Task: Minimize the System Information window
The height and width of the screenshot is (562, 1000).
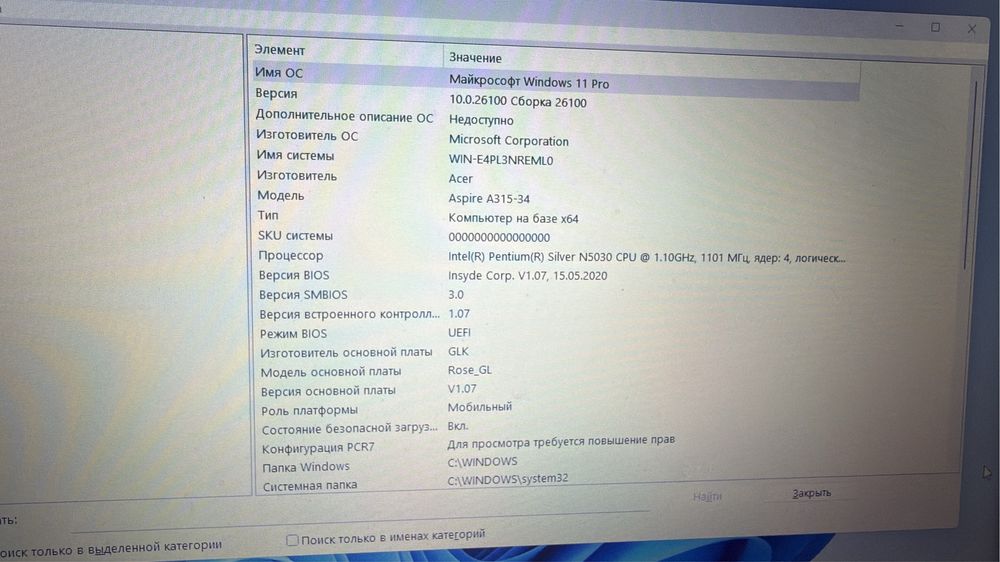Action: [899, 26]
